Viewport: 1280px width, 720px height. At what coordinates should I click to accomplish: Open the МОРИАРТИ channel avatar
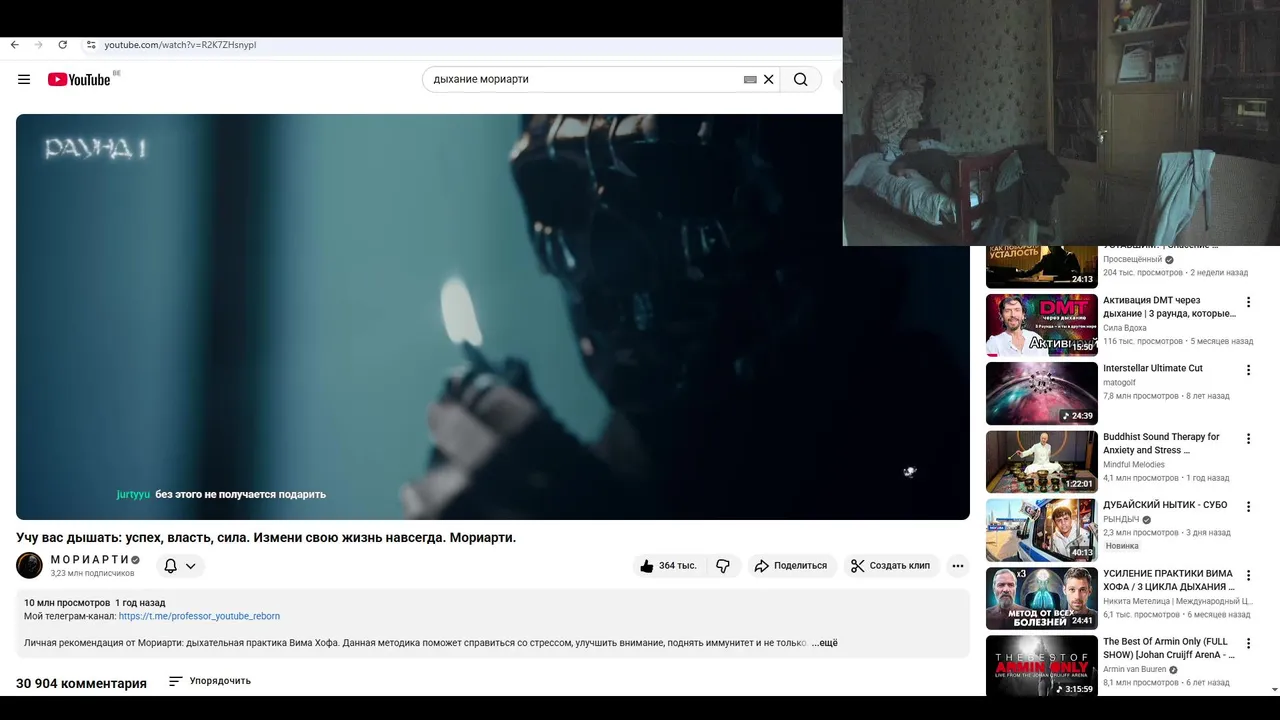pos(29,566)
